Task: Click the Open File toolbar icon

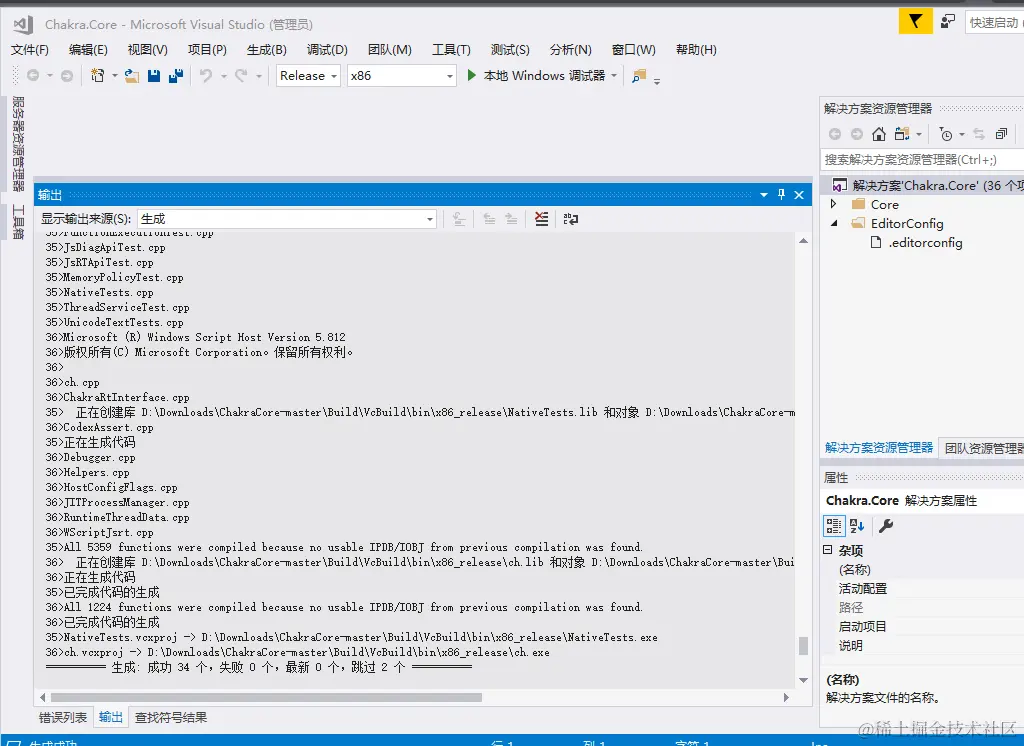Action: coord(132,76)
